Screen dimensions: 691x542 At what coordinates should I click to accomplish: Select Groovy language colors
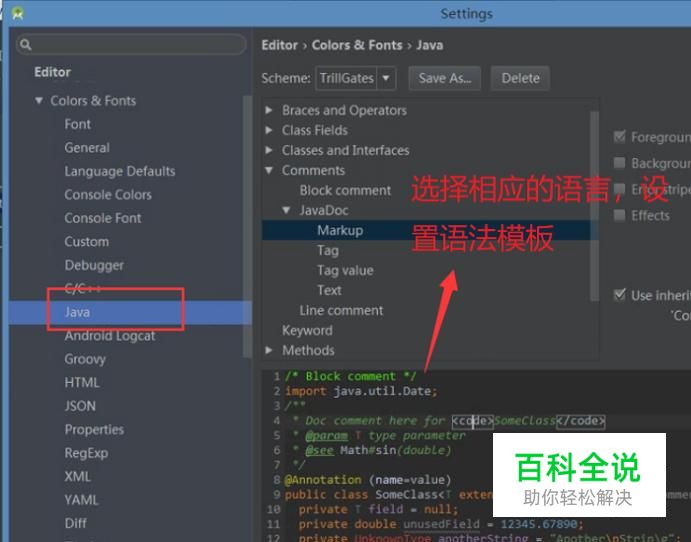pos(85,359)
